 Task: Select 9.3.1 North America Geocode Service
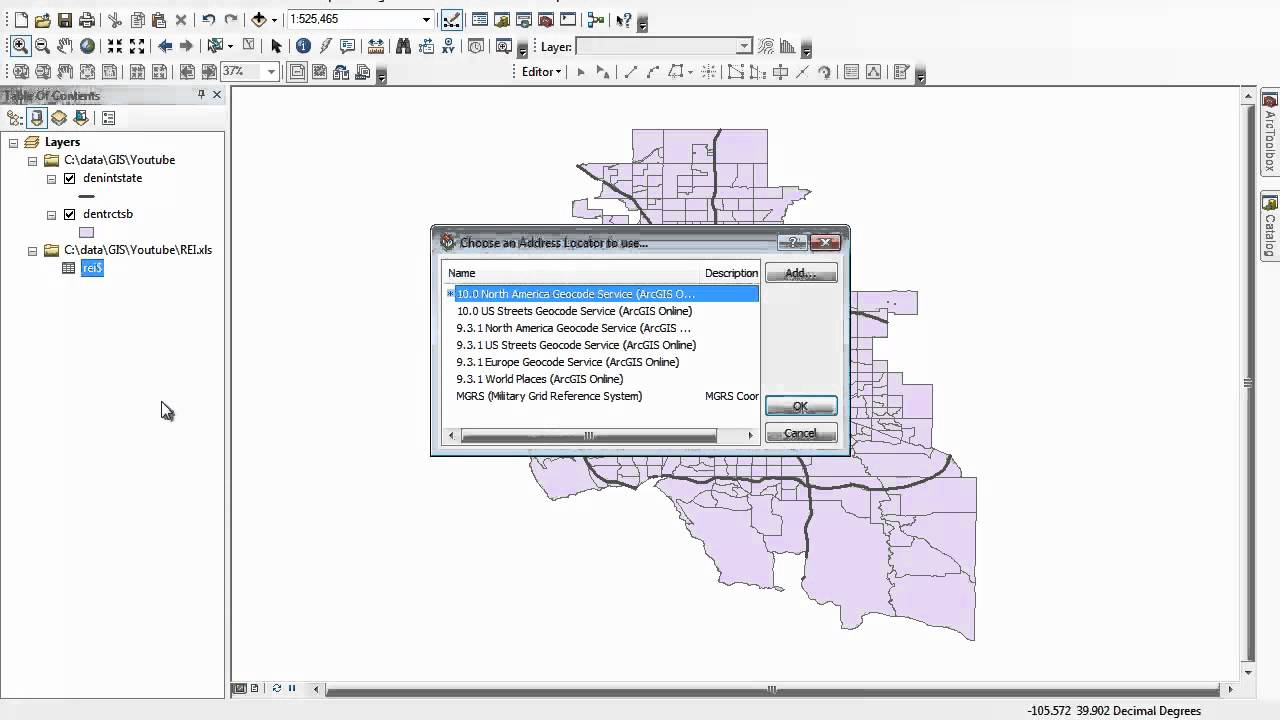point(573,328)
